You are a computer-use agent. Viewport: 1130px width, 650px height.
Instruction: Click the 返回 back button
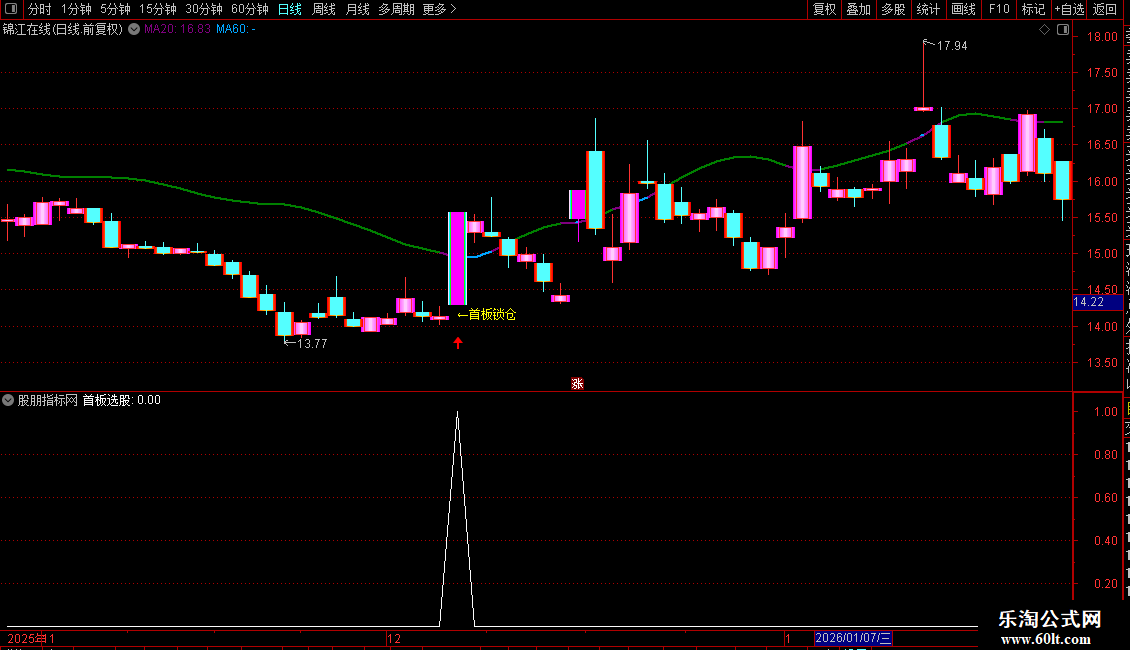click(x=1104, y=9)
